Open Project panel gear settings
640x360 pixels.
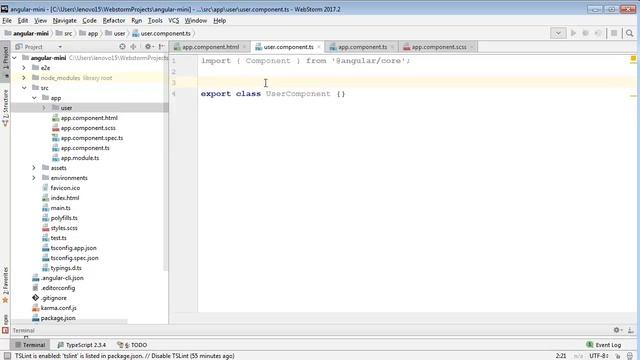coord(148,47)
